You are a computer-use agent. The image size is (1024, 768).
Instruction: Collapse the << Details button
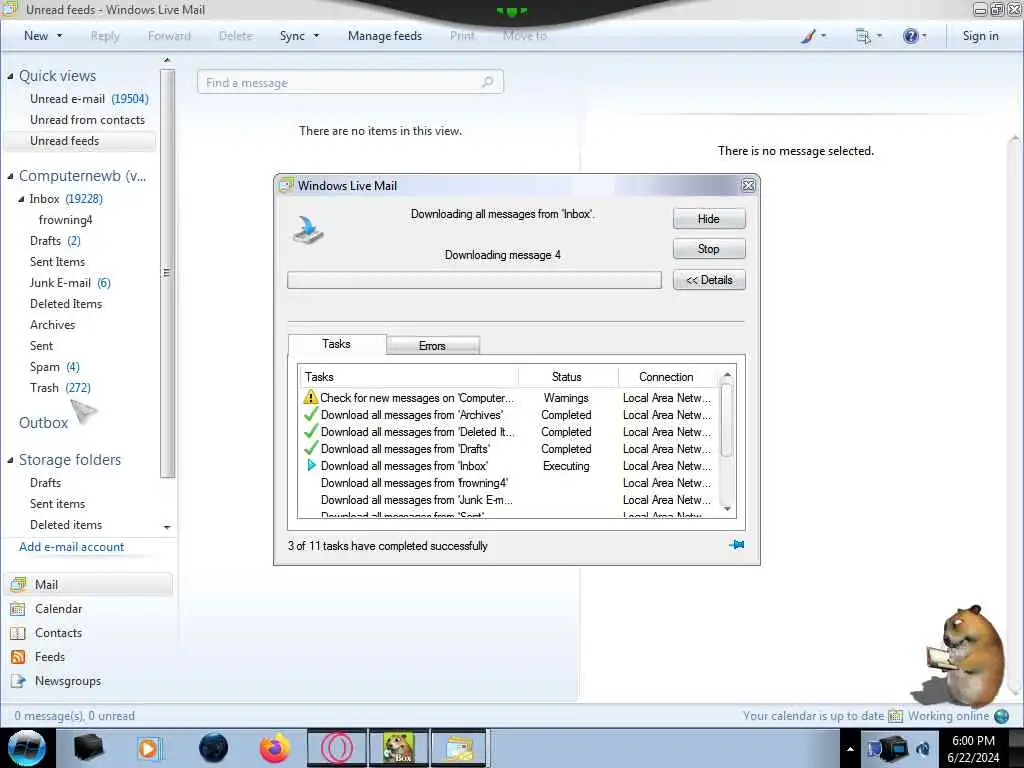(x=709, y=280)
